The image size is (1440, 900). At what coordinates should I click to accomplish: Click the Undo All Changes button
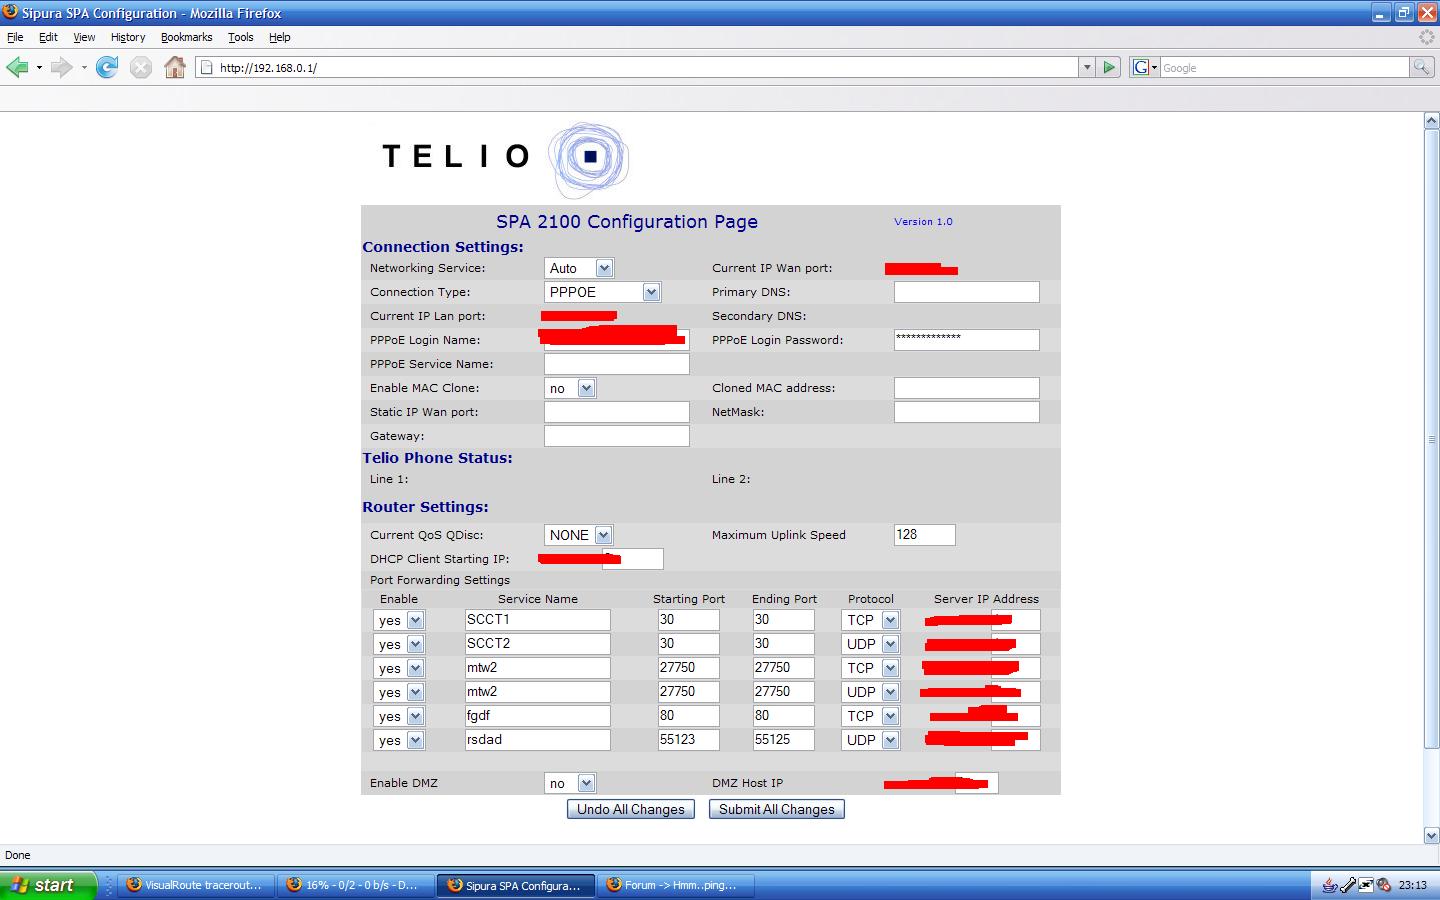click(x=631, y=809)
